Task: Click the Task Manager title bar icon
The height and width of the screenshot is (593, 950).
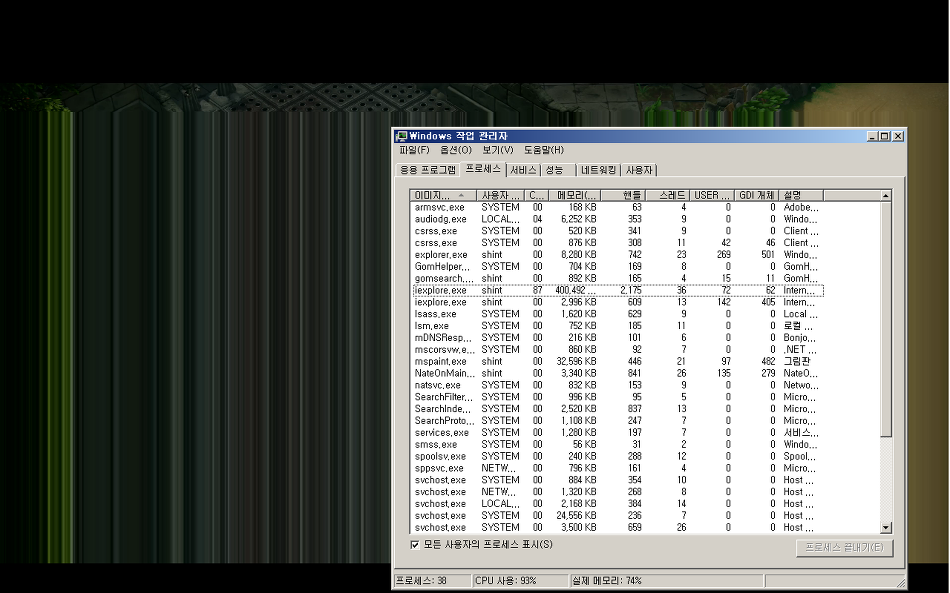Action: [x=401, y=136]
